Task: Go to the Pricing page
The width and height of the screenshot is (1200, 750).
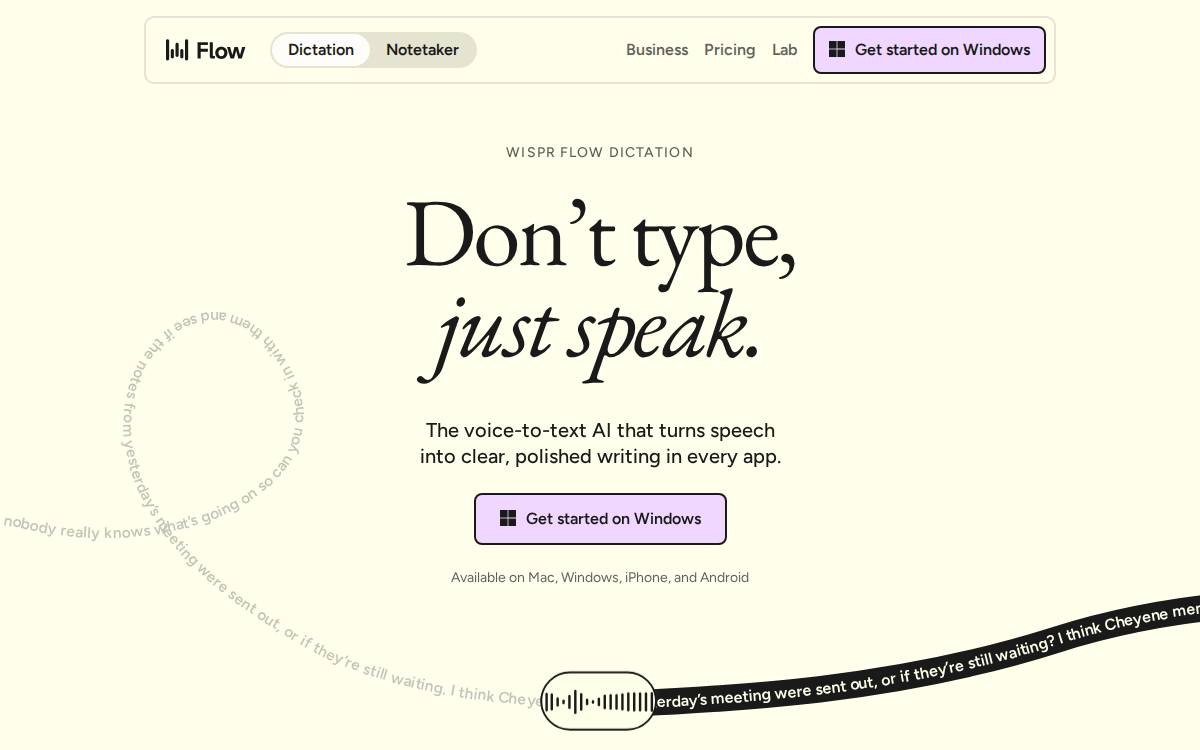Action: (730, 50)
